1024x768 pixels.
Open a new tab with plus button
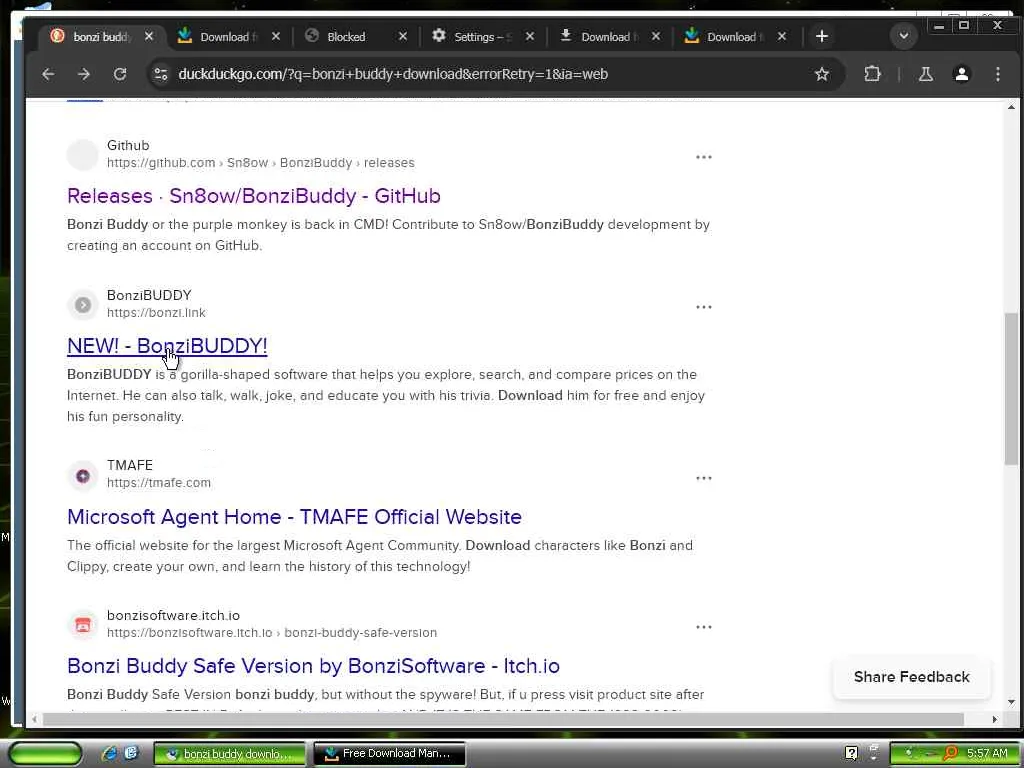(x=822, y=37)
